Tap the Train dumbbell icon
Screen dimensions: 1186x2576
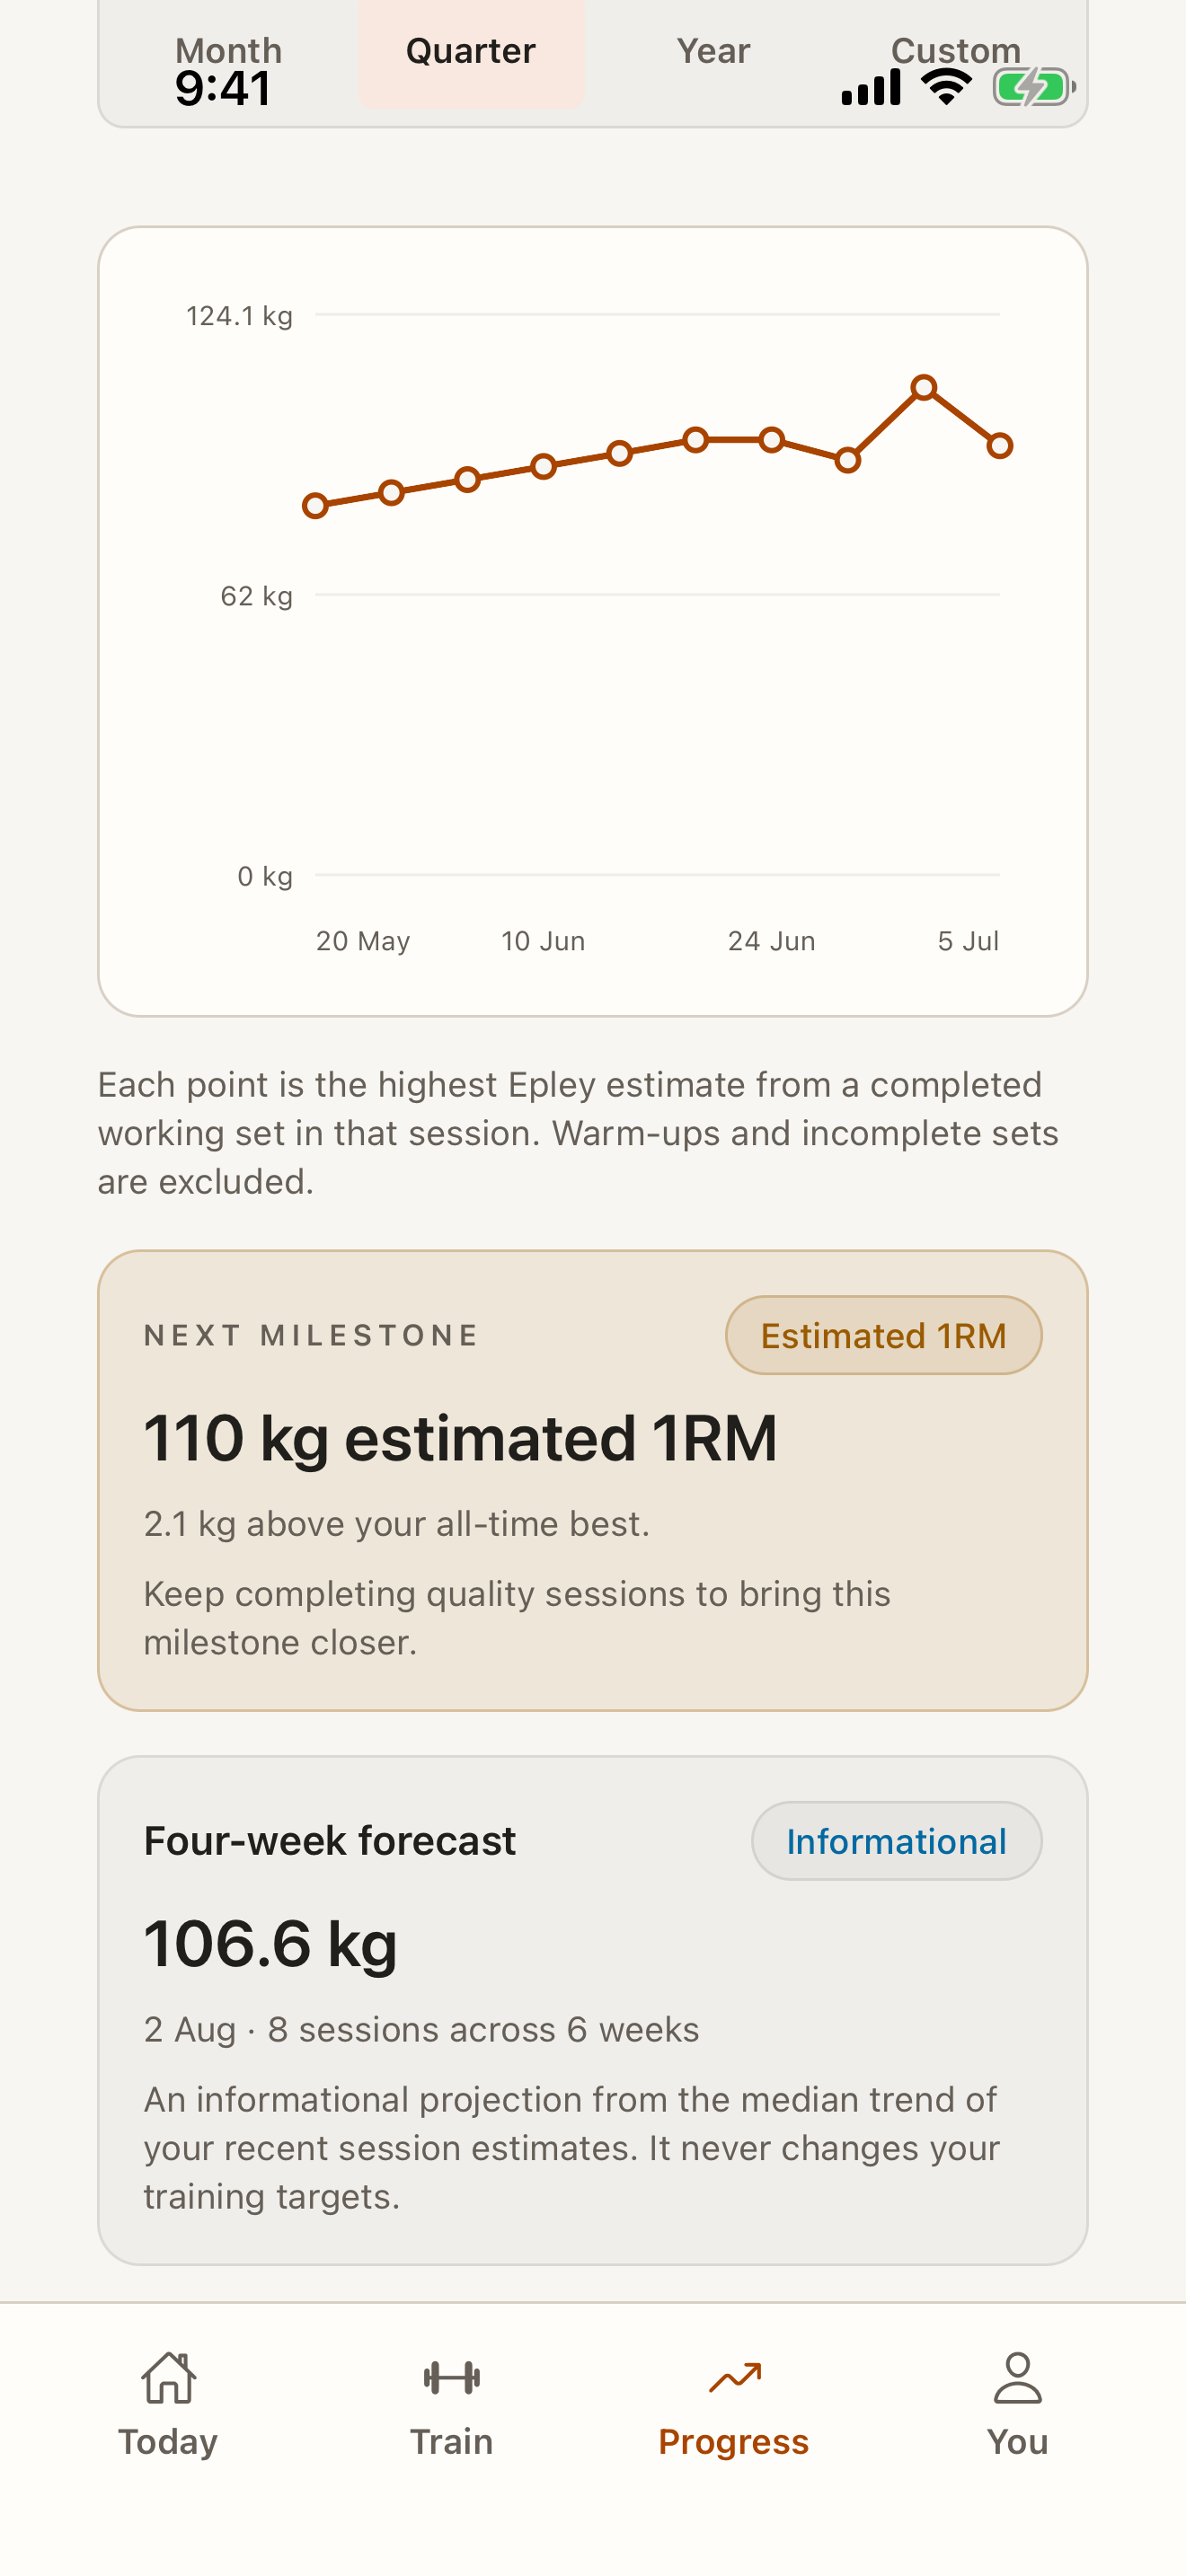(451, 2377)
